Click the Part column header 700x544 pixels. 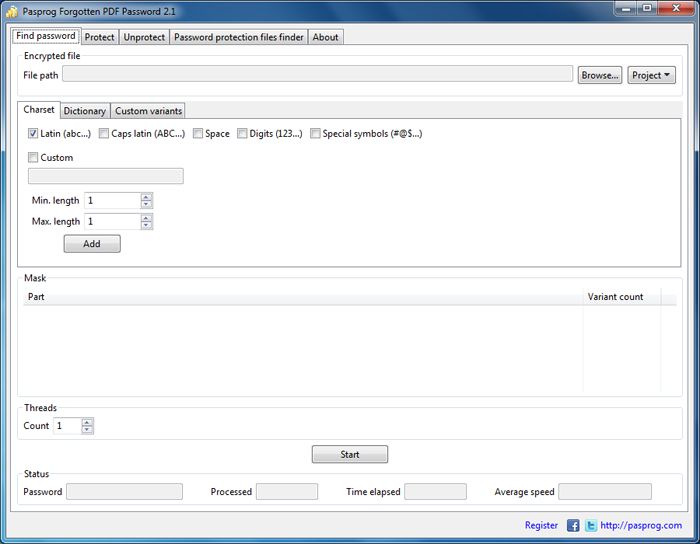click(303, 297)
